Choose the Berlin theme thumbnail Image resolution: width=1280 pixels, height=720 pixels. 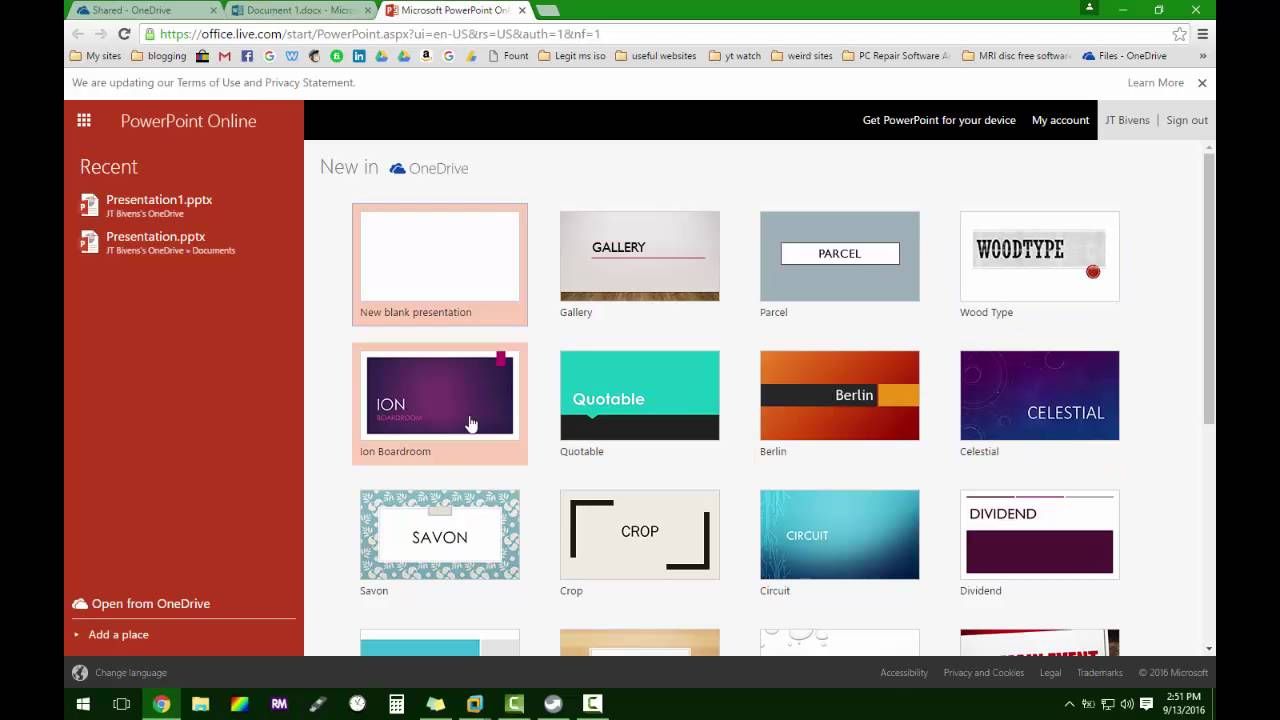tap(840, 395)
